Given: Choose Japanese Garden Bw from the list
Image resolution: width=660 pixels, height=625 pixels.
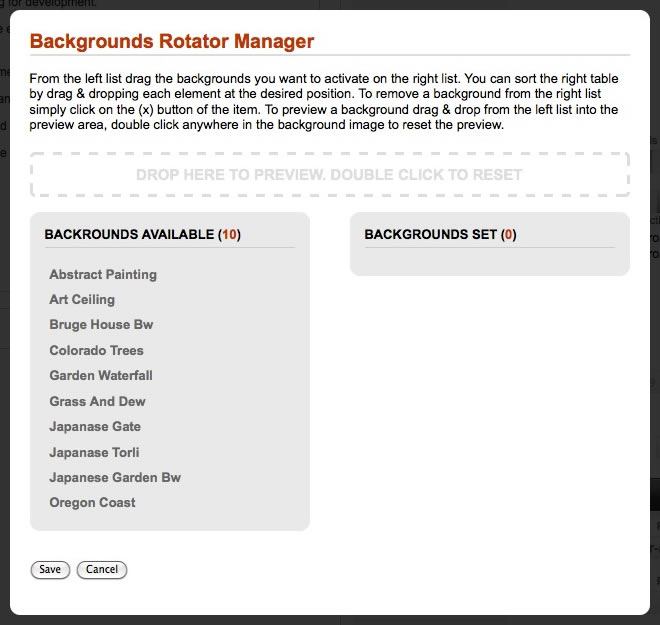Looking at the screenshot, I should click(115, 477).
